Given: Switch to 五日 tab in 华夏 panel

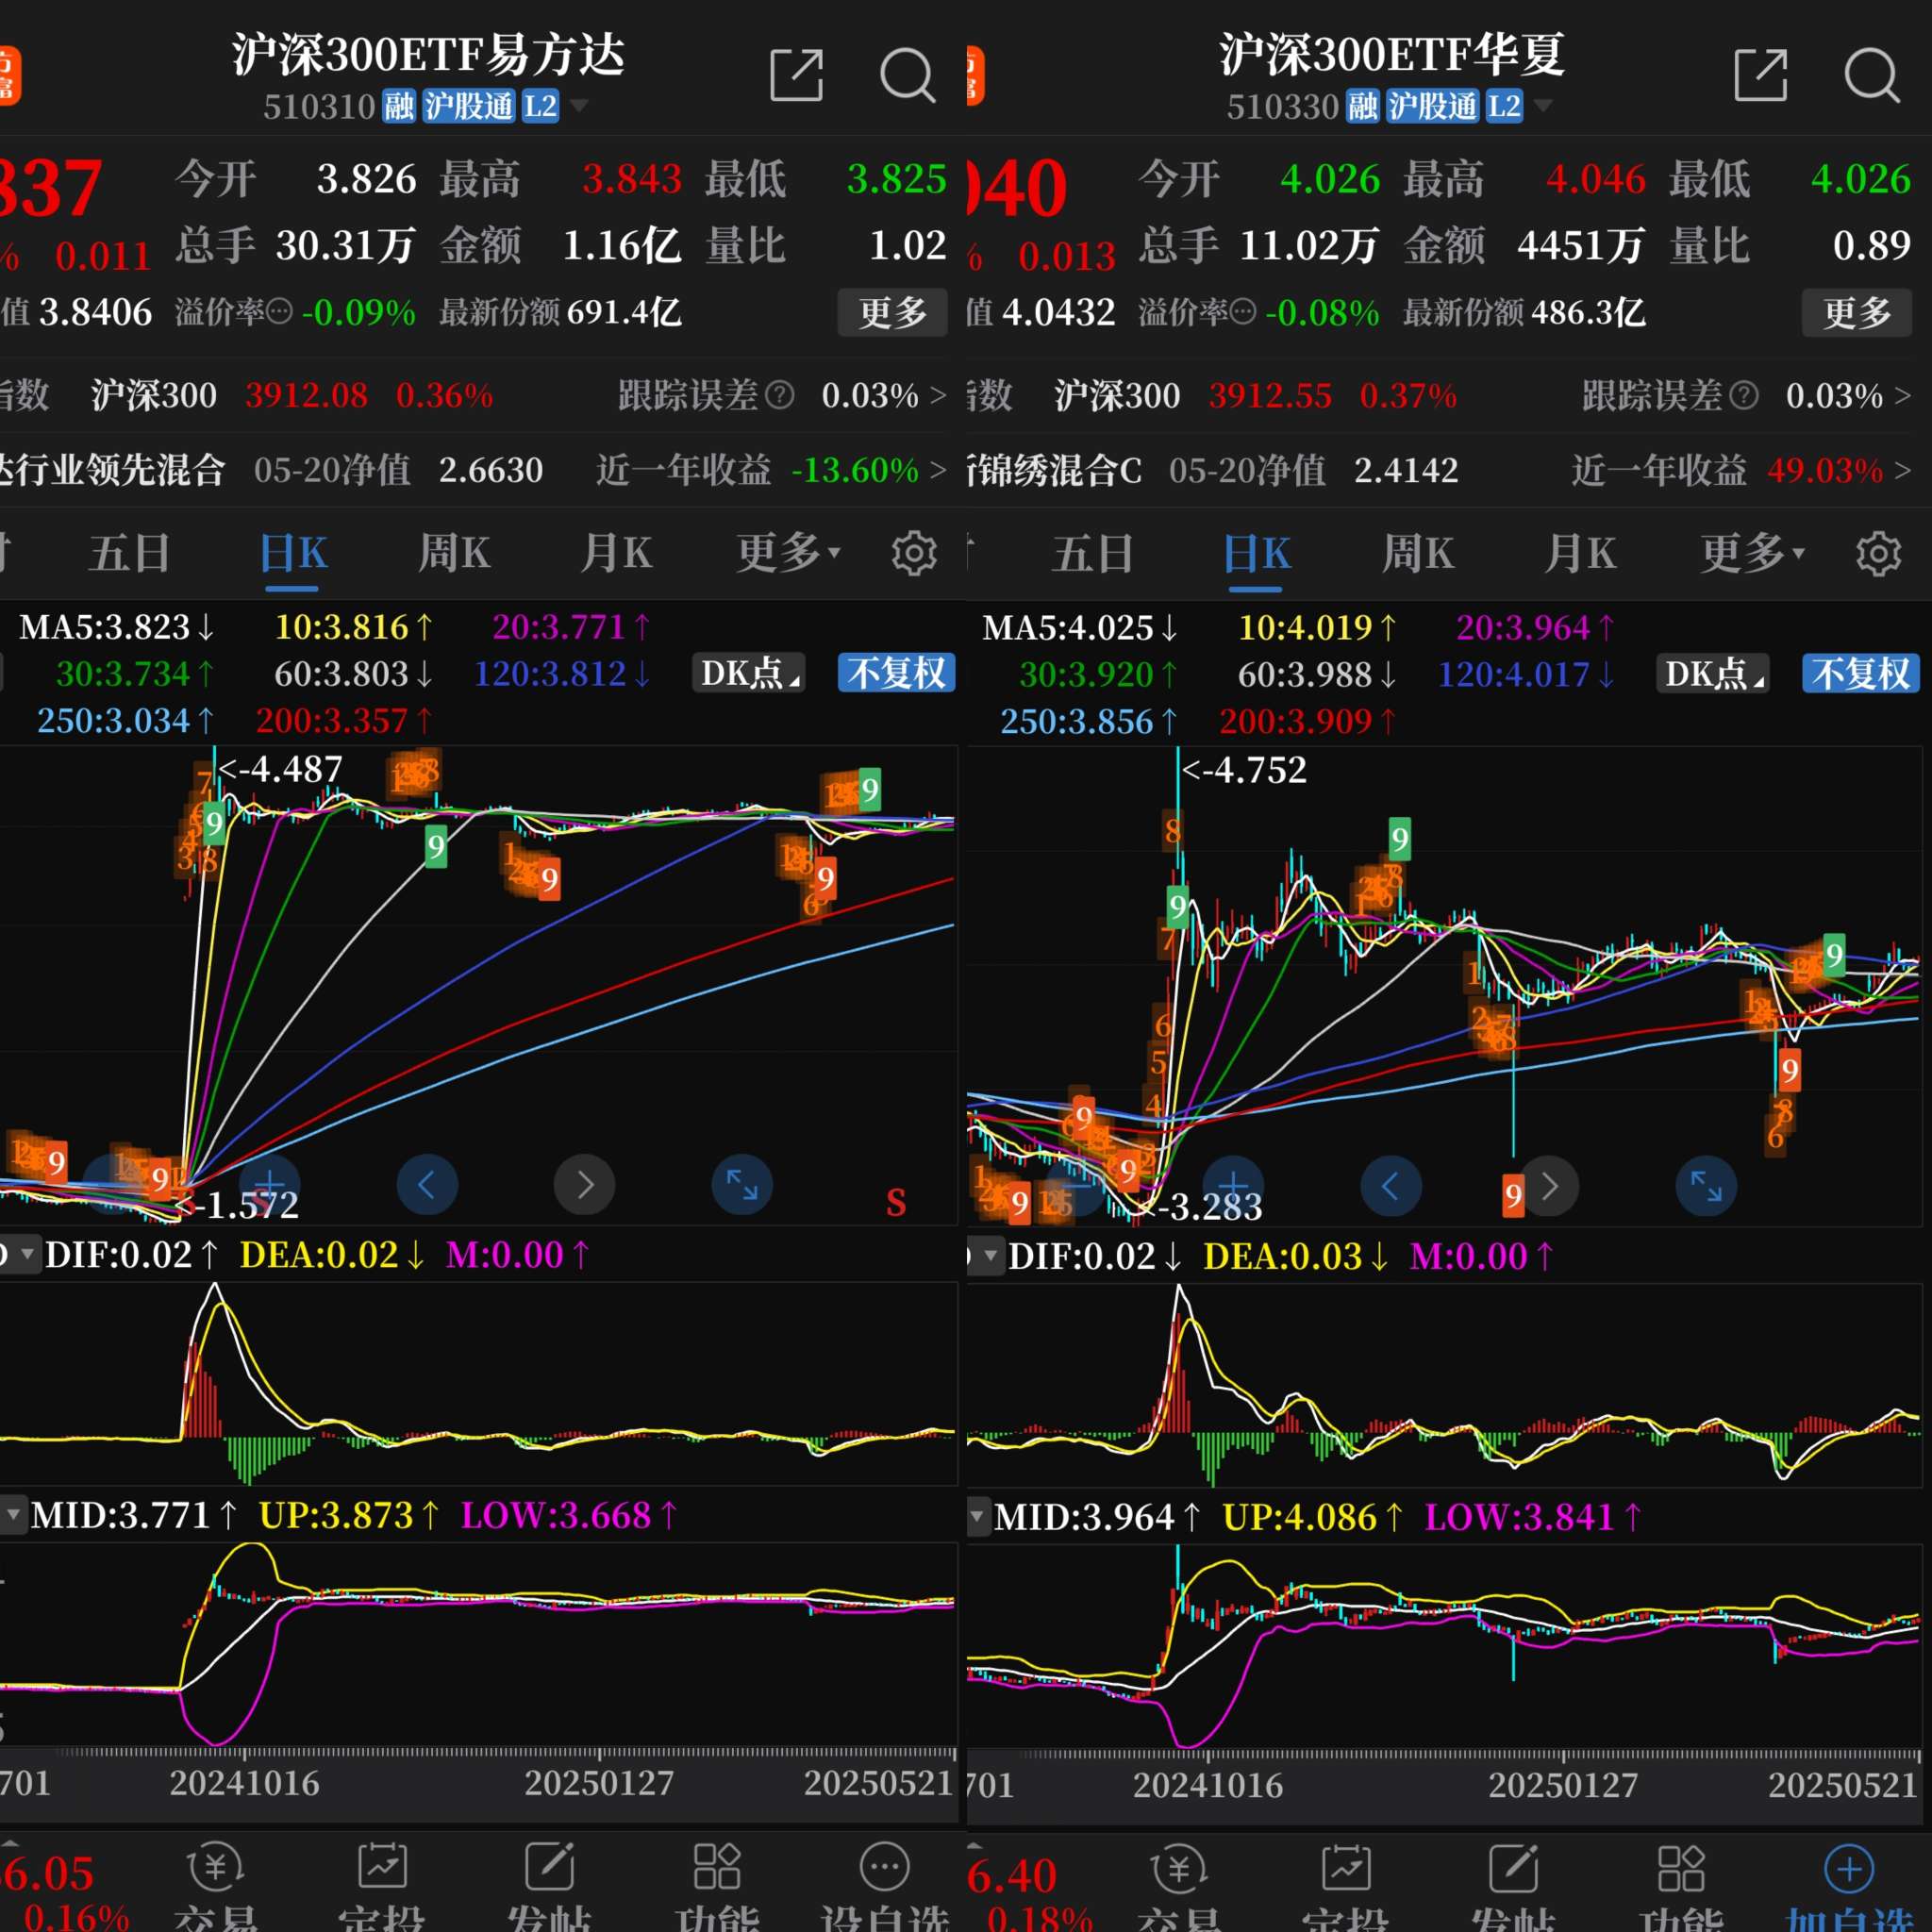Looking at the screenshot, I should [1093, 553].
